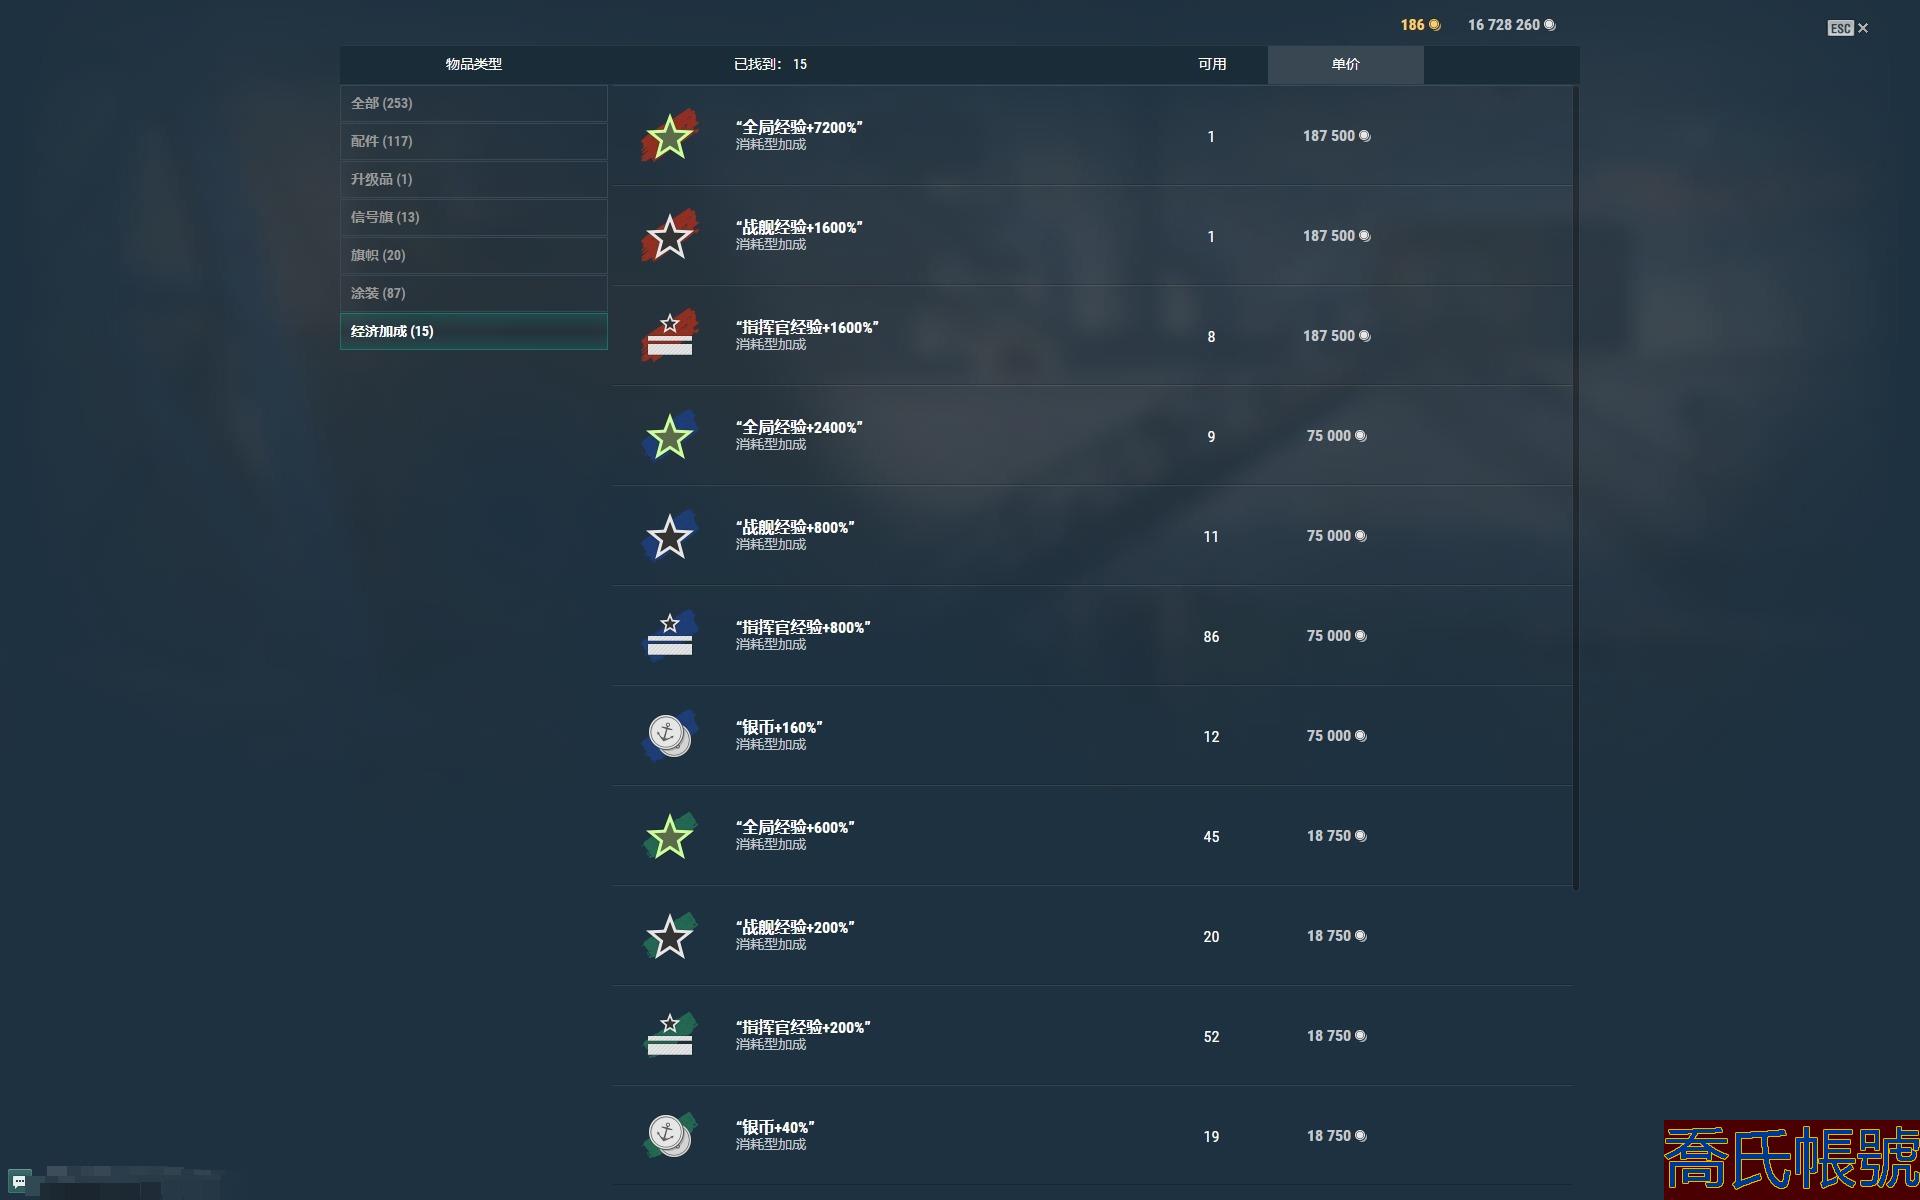Screen dimensions: 1920x1200
Task: Open the chat icon at bottom left
Action: pos(19,1182)
